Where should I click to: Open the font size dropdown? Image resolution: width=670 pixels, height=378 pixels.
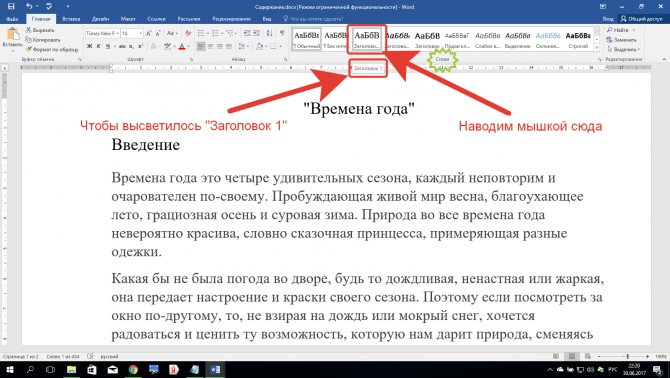click(x=140, y=33)
